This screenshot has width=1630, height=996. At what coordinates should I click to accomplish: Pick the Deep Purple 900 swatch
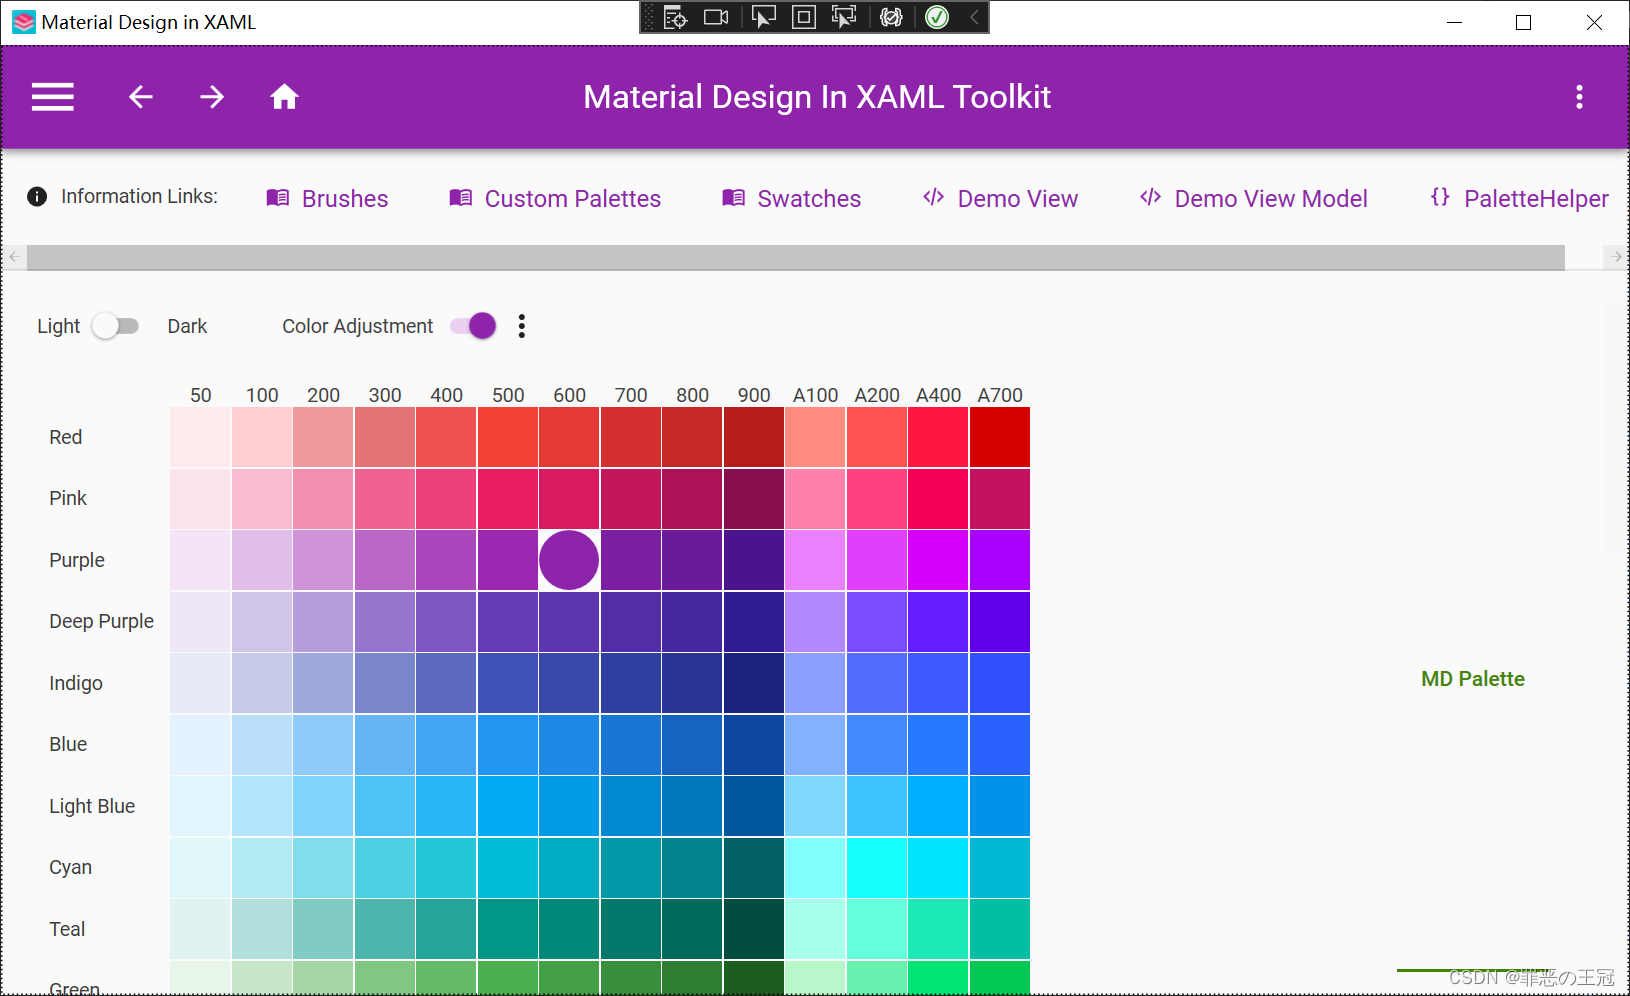[x=754, y=622]
